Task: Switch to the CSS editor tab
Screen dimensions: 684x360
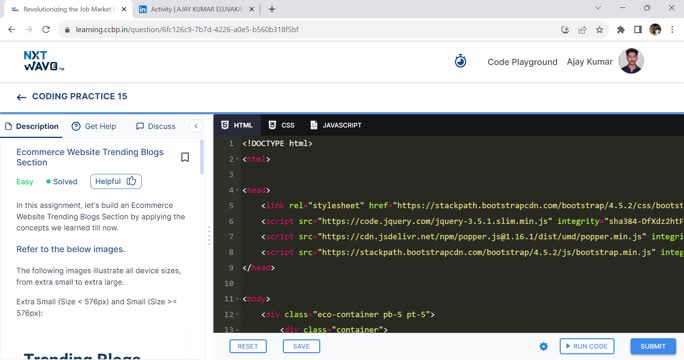Action: point(281,125)
